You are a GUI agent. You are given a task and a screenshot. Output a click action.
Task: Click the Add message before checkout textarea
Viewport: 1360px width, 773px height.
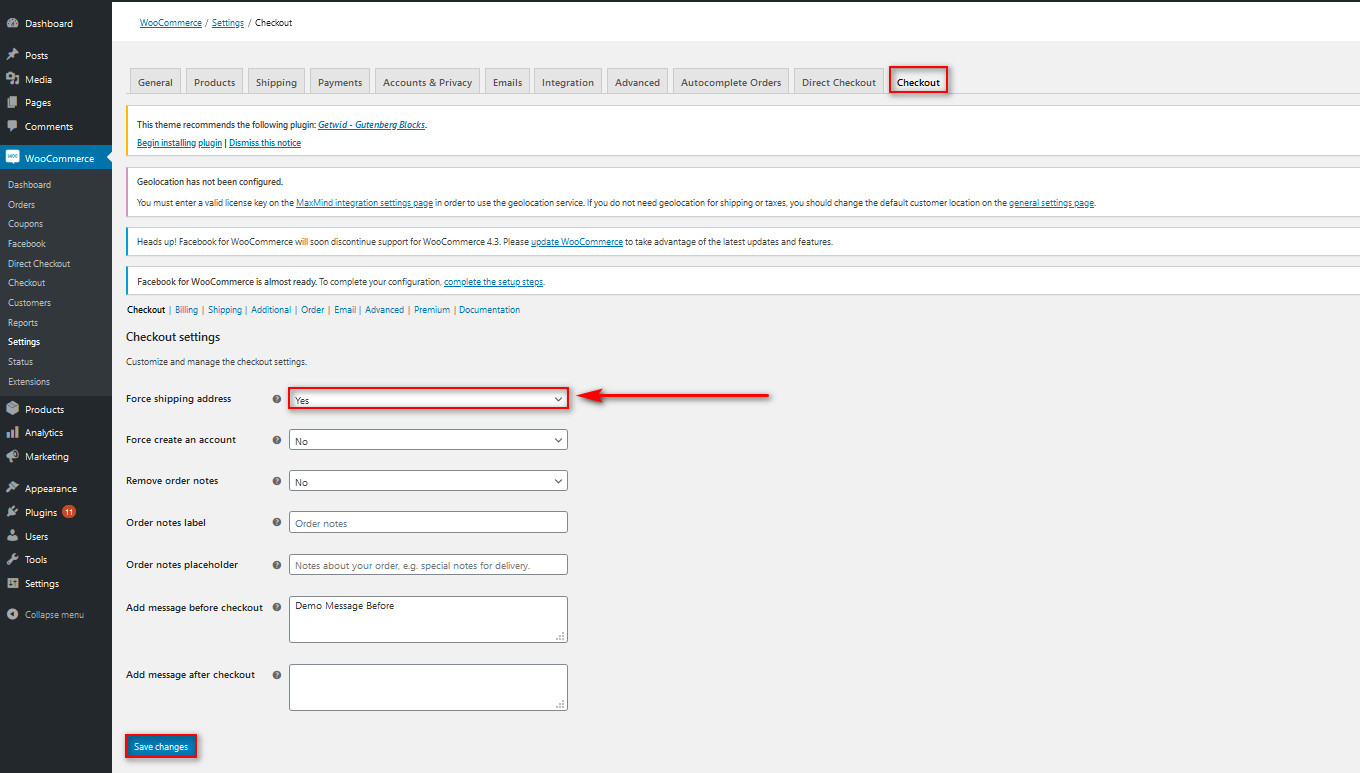tap(428, 619)
